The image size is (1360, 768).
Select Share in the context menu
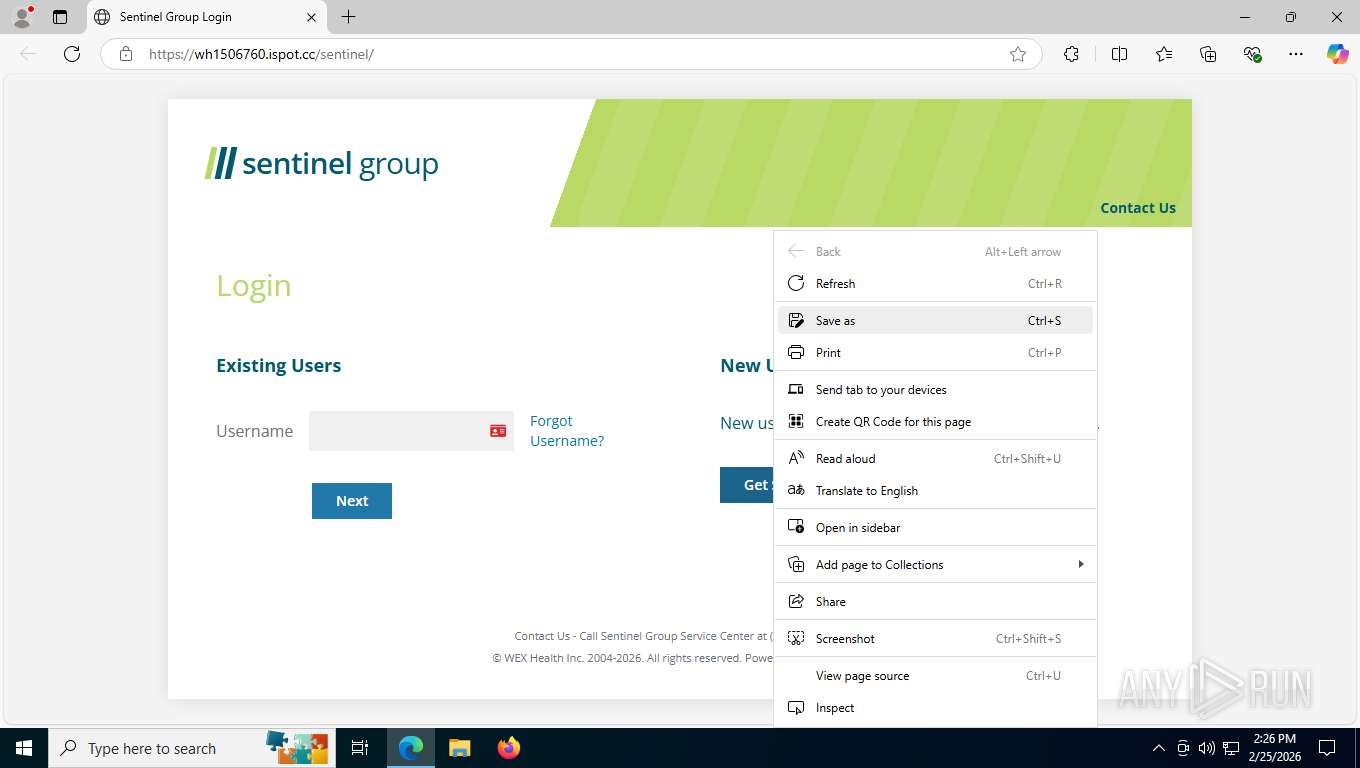click(935, 602)
